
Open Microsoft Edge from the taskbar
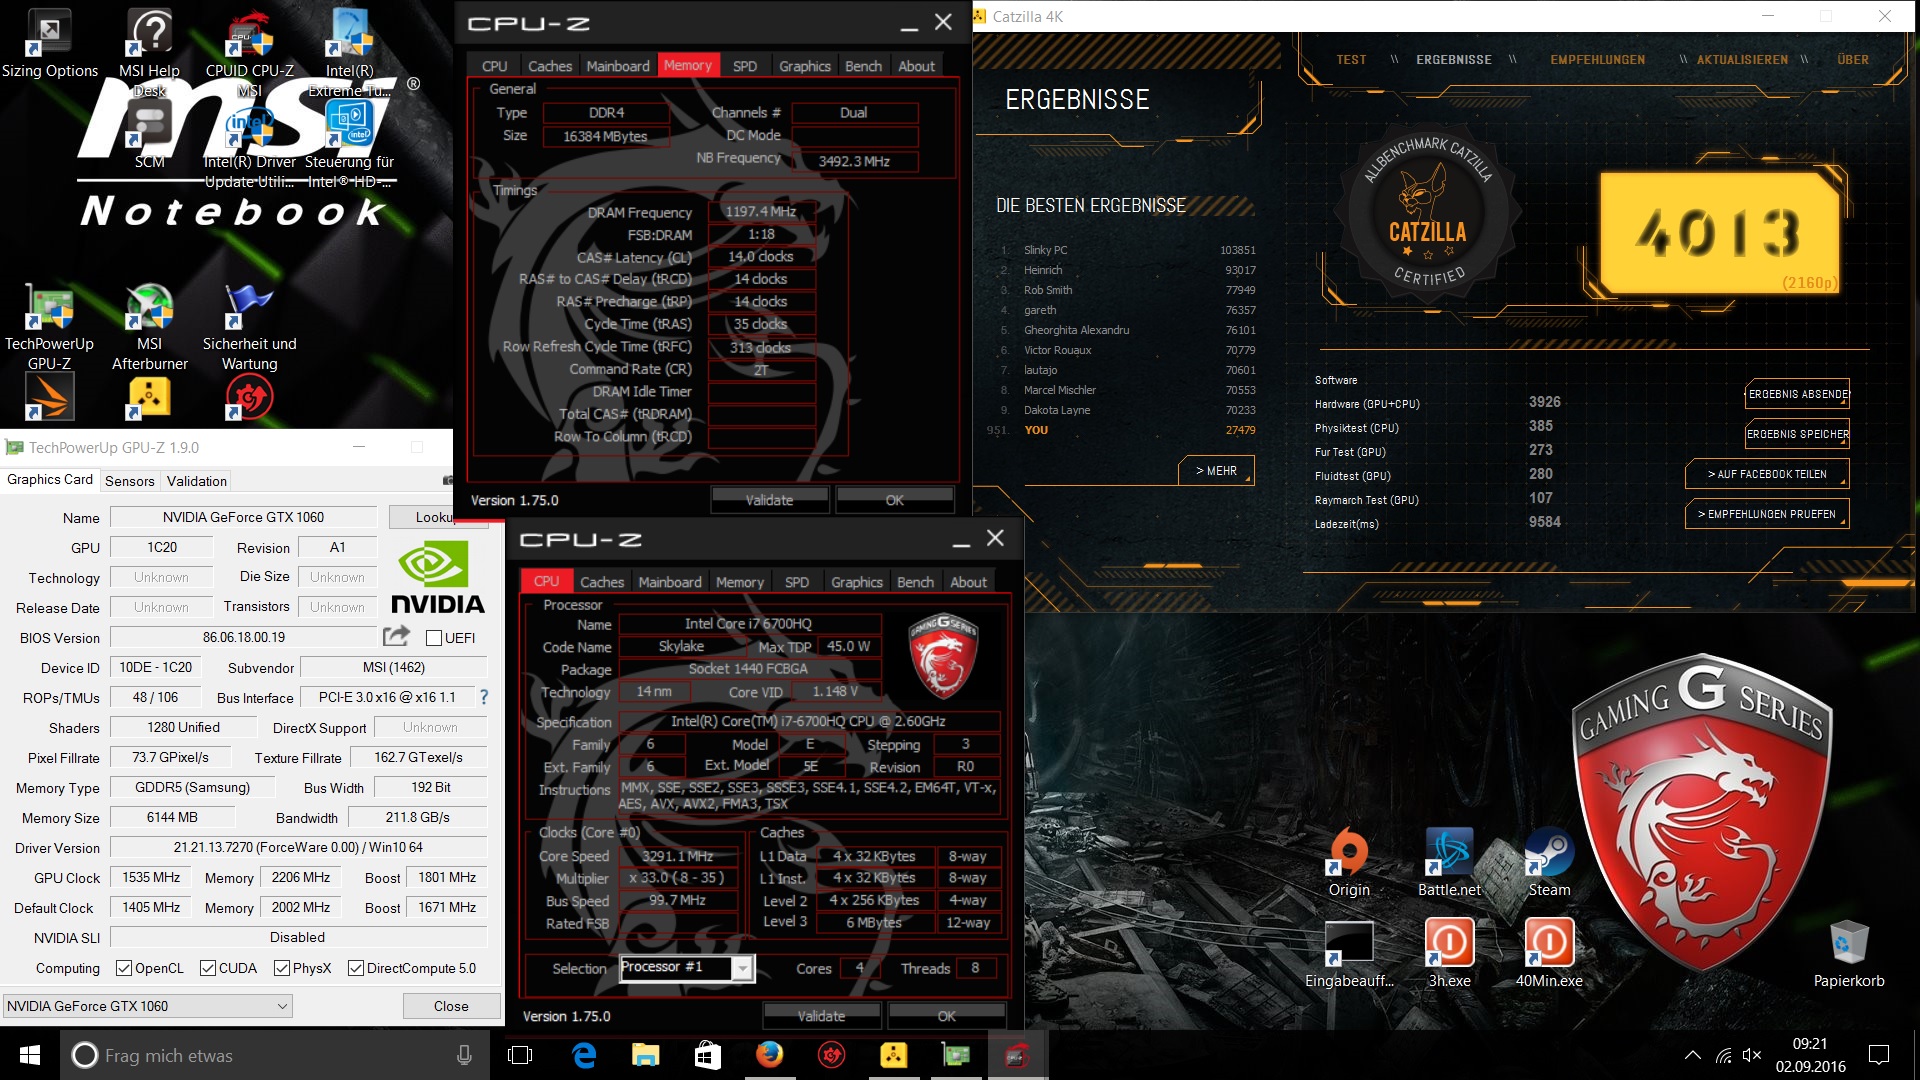[x=584, y=1055]
